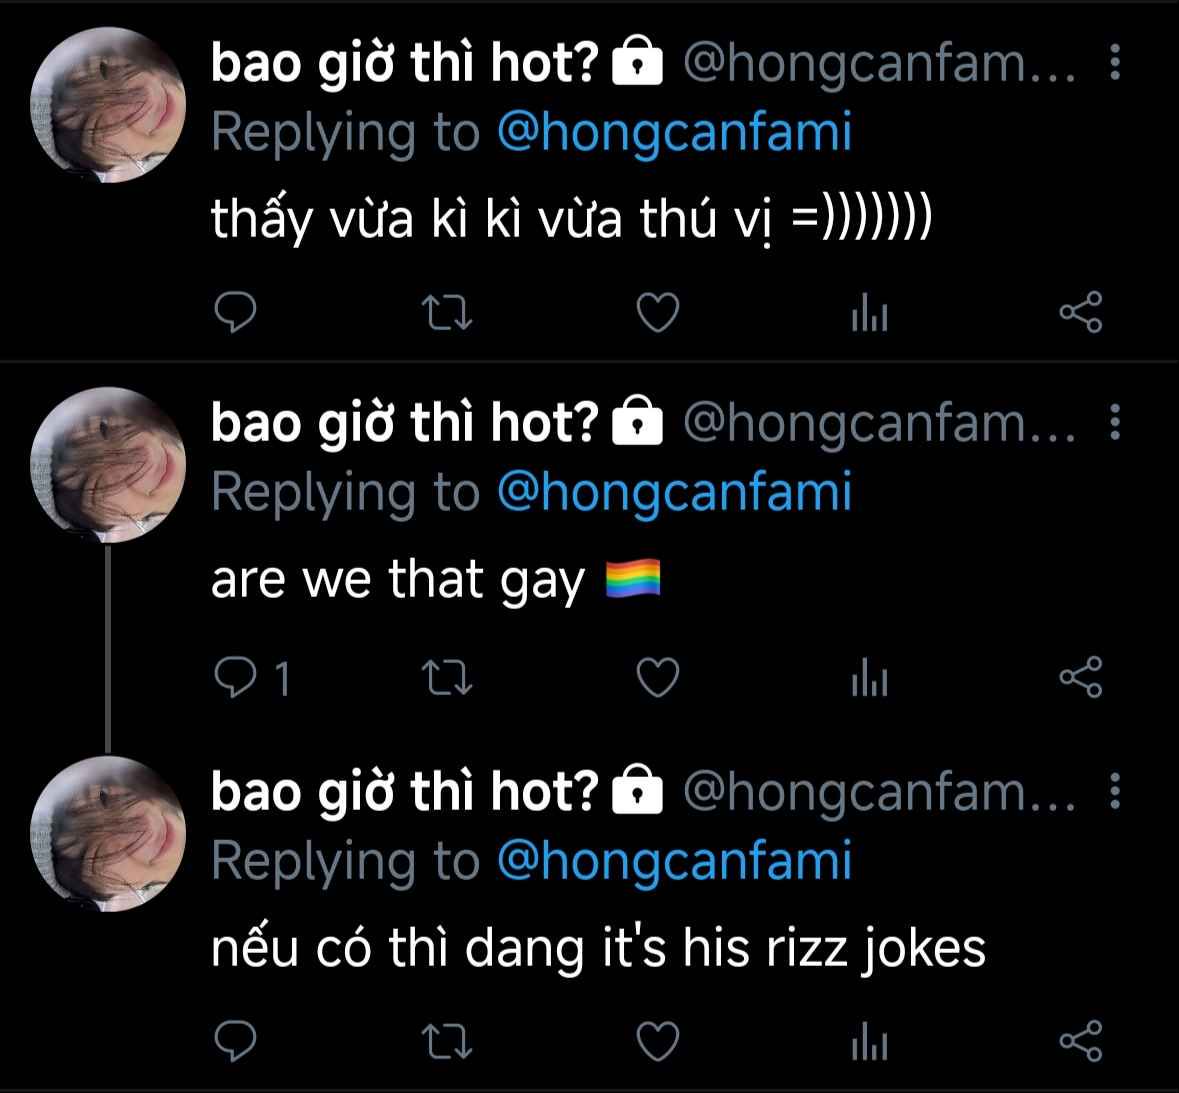The image size is (1179, 1093).
Task: Open @hongcanfami link in the first tweet
Action: [673, 132]
